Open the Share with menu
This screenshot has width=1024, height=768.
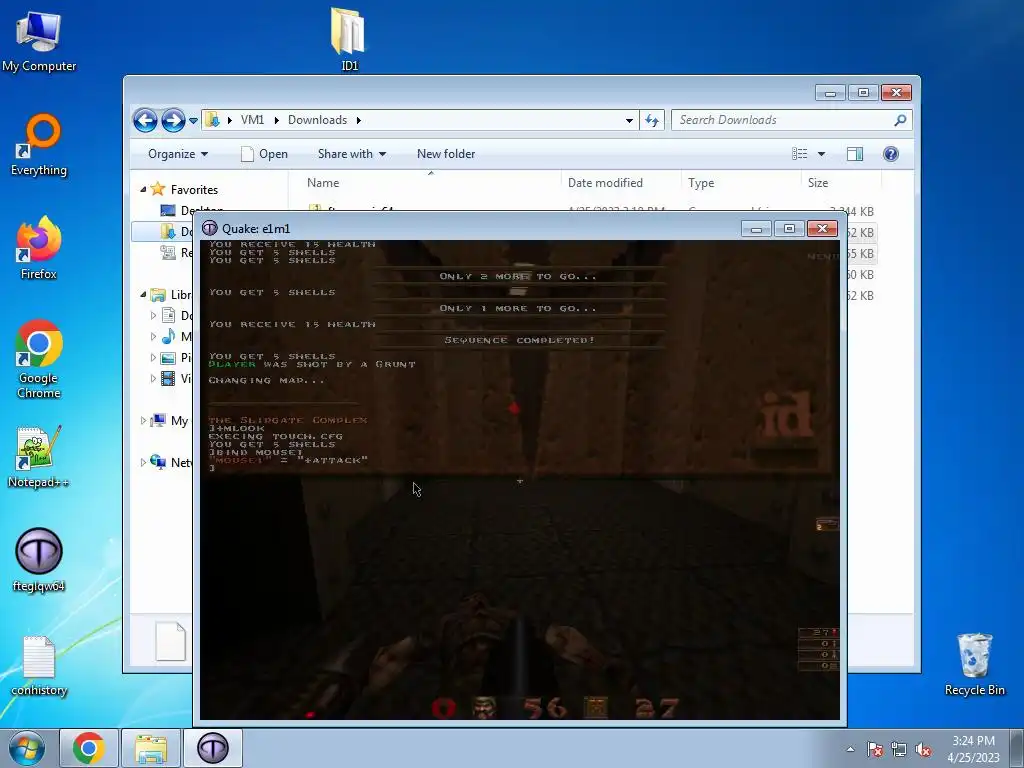tap(351, 154)
